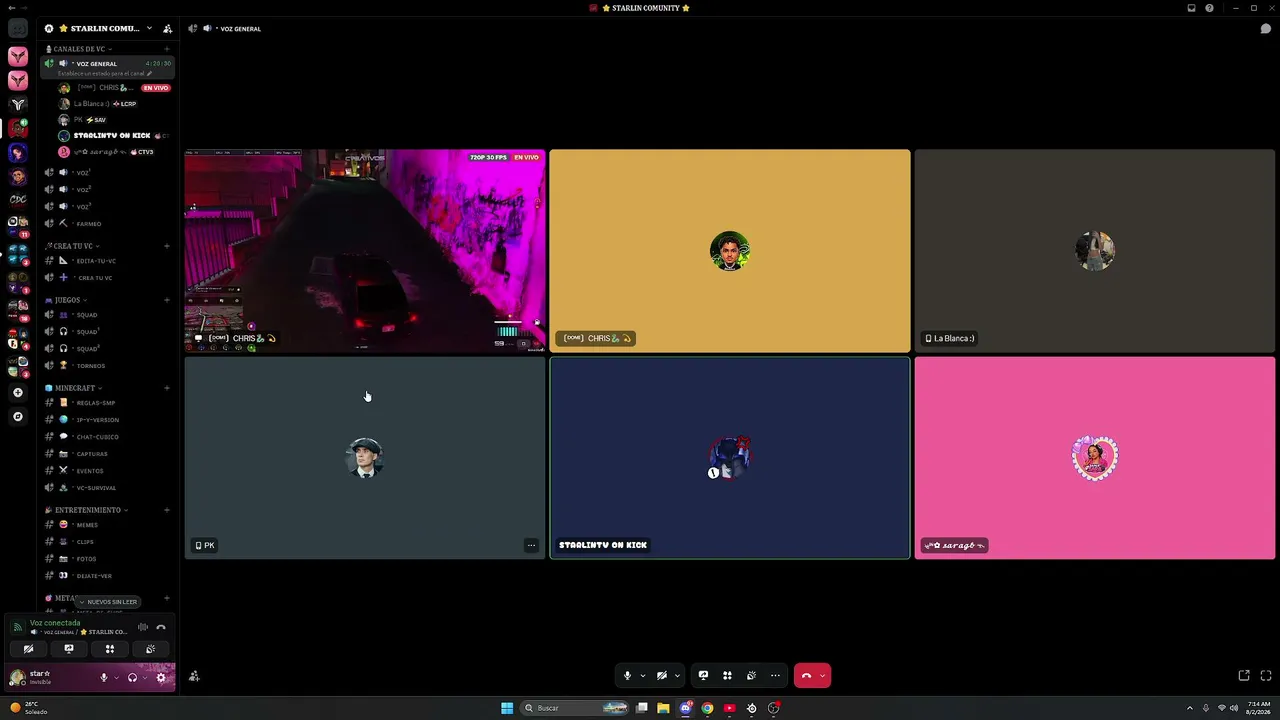Open direct messages home button
Image resolution: width=1280 pixels, height=720 pixels.
coord(18,29)
